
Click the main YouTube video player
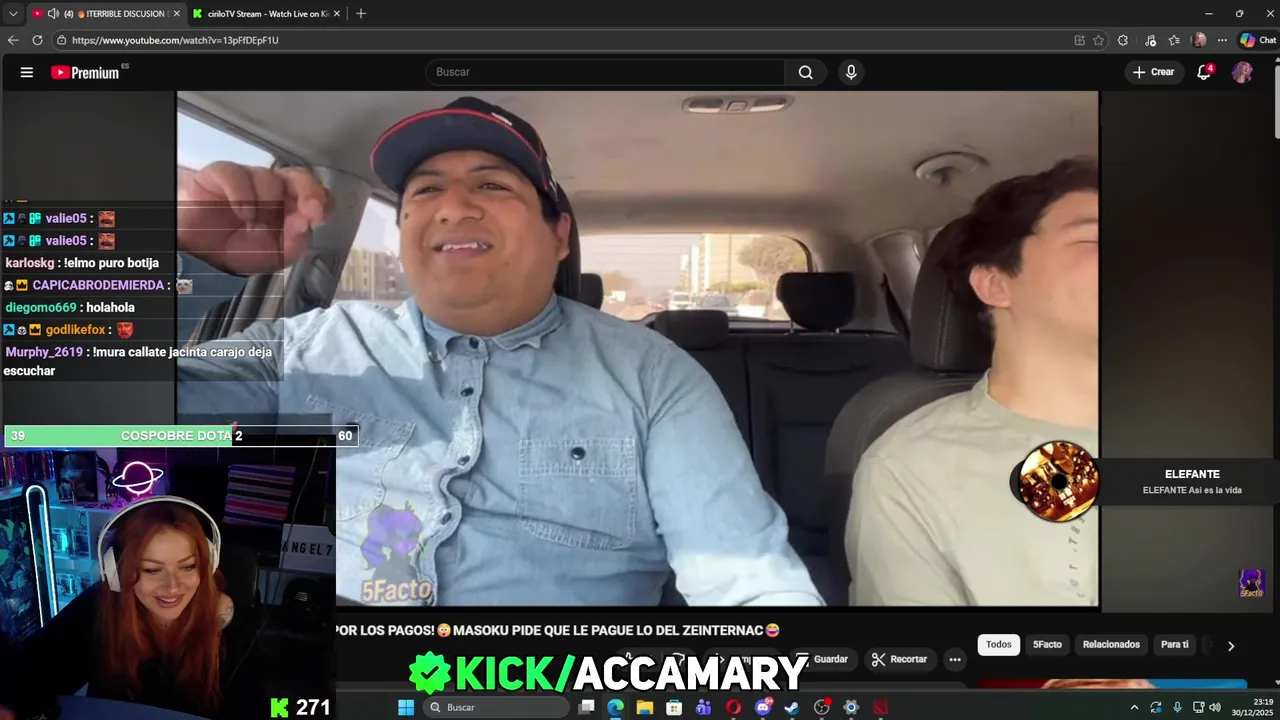coord(638,348)
